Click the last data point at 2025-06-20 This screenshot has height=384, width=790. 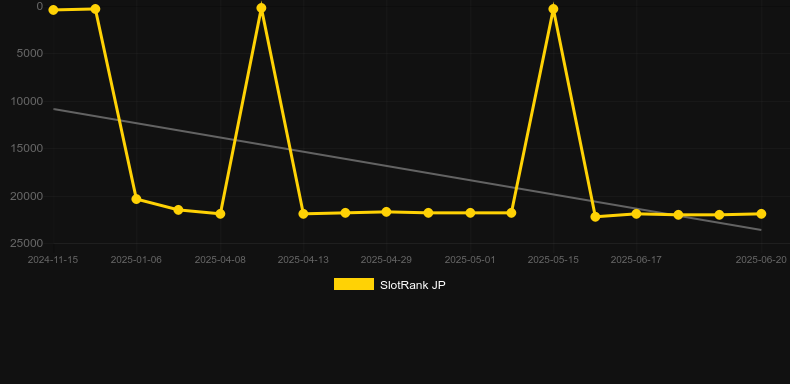point(761,214)
